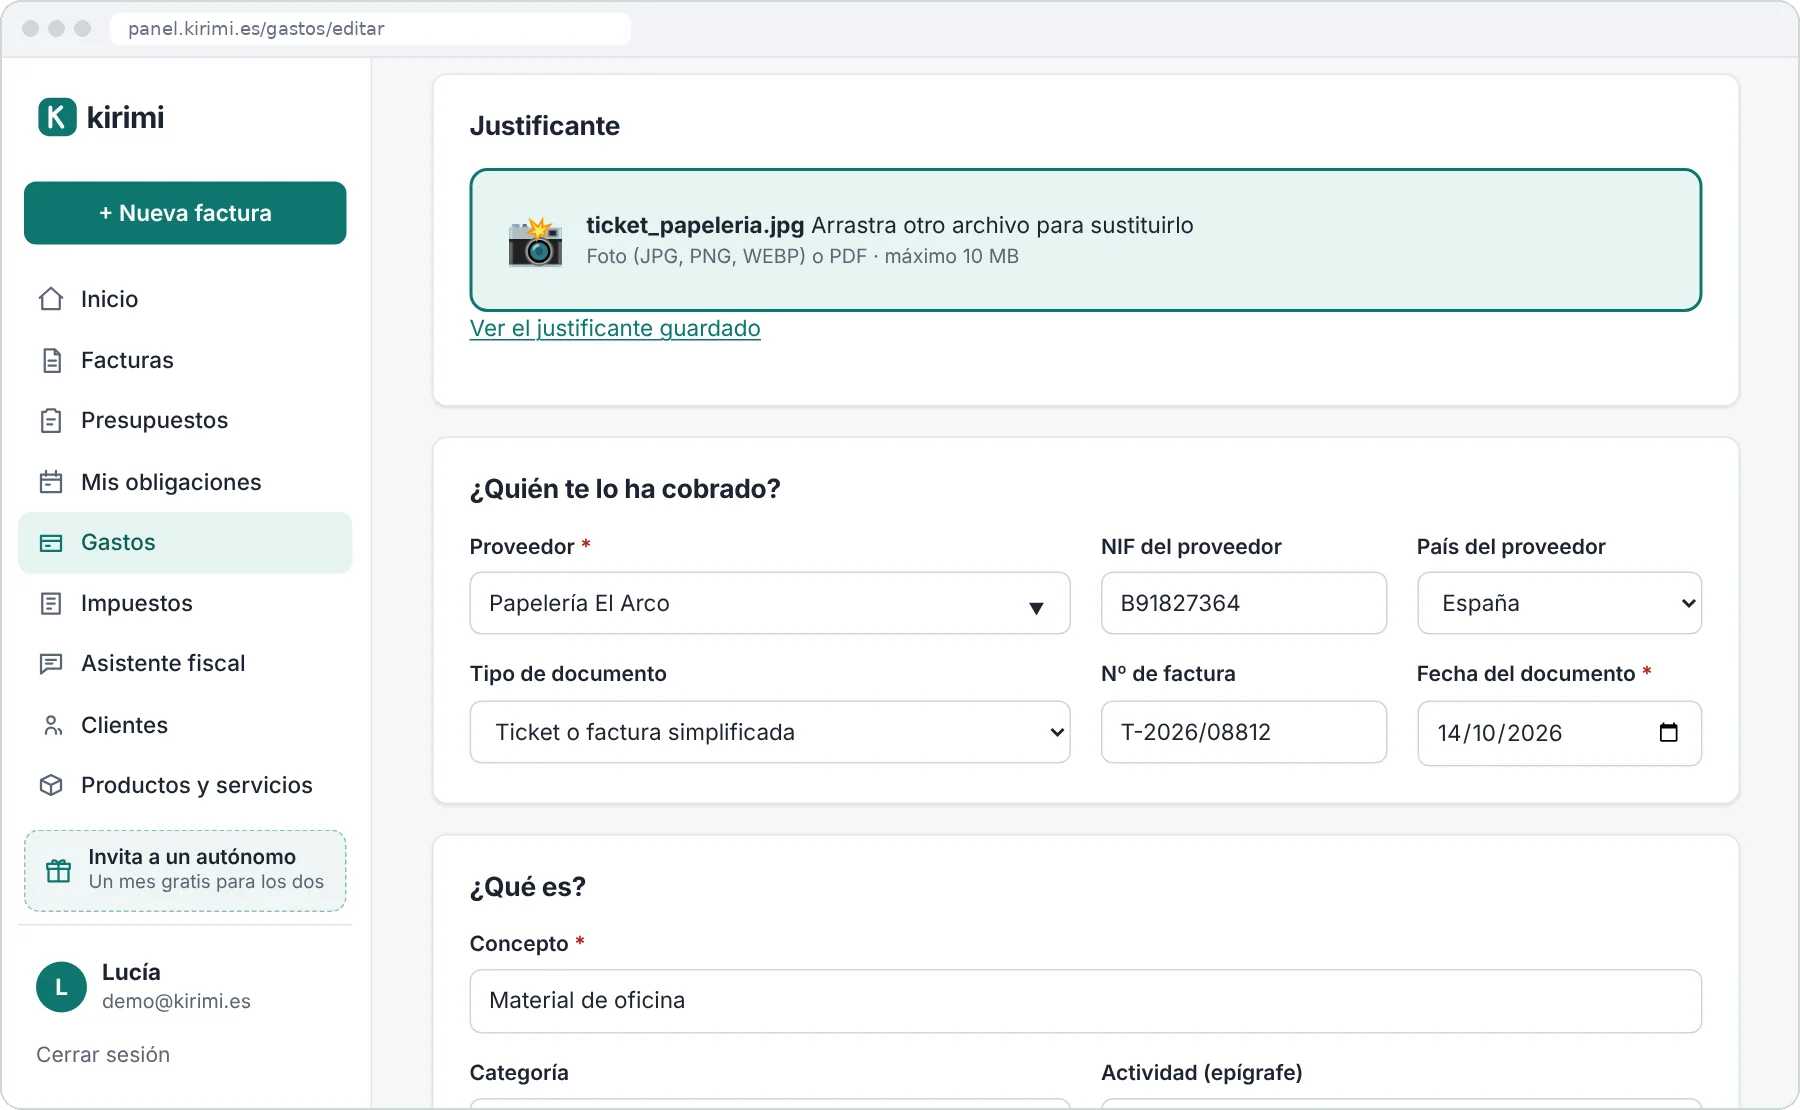1800x1110 pixels.
Task: Click the Presupuestos clipboard icon
Action: coord(51,421)
